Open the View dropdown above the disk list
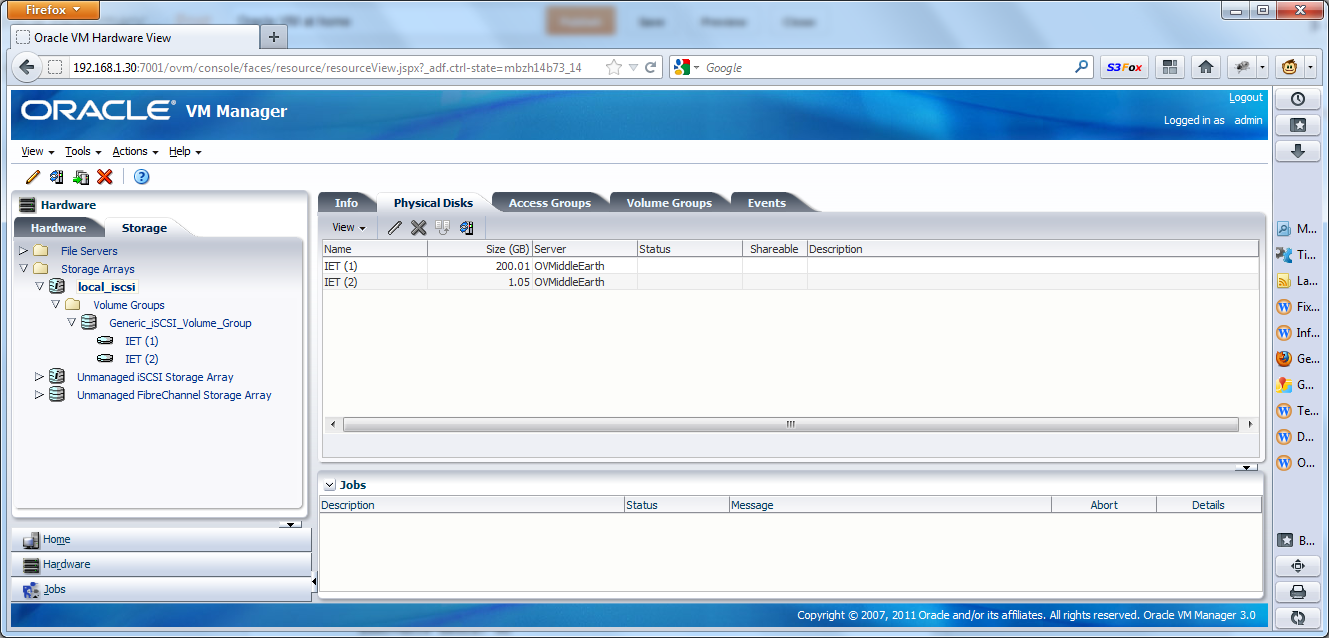 point(345,227)
